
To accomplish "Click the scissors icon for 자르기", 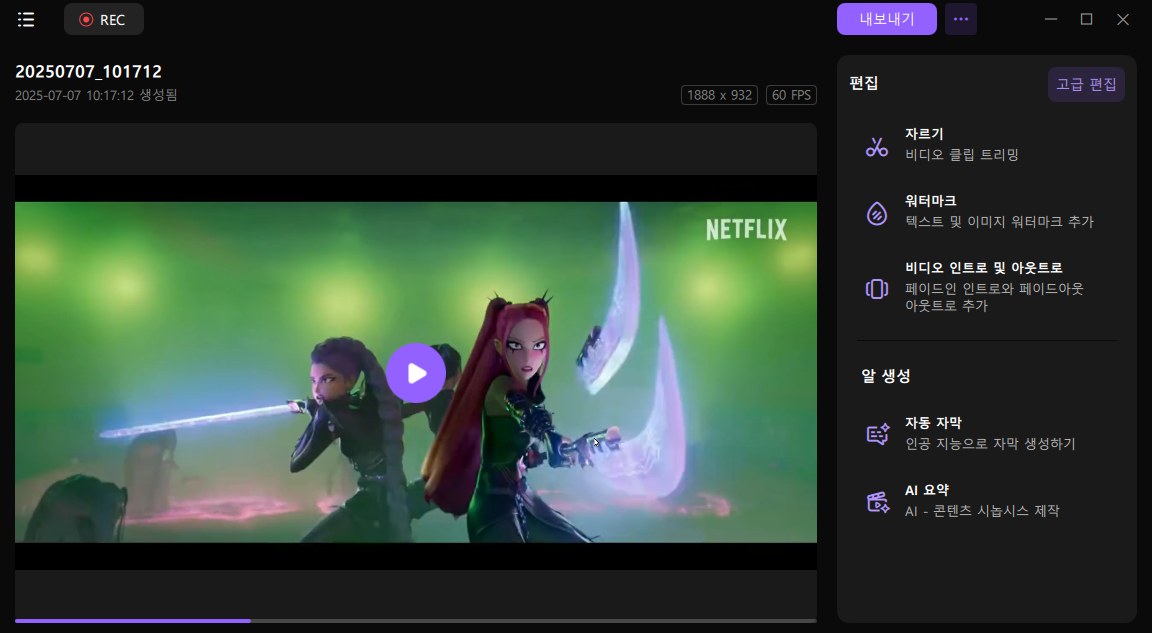I will (x=876, y=147).
